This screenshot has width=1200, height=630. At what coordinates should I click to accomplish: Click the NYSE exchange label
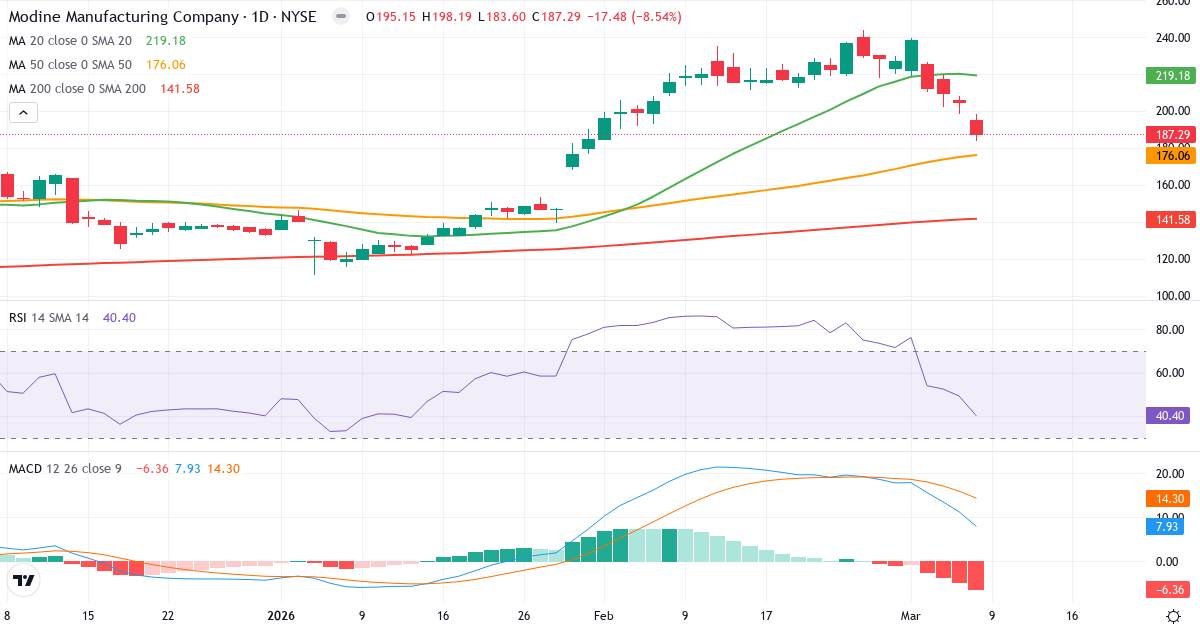301,17
